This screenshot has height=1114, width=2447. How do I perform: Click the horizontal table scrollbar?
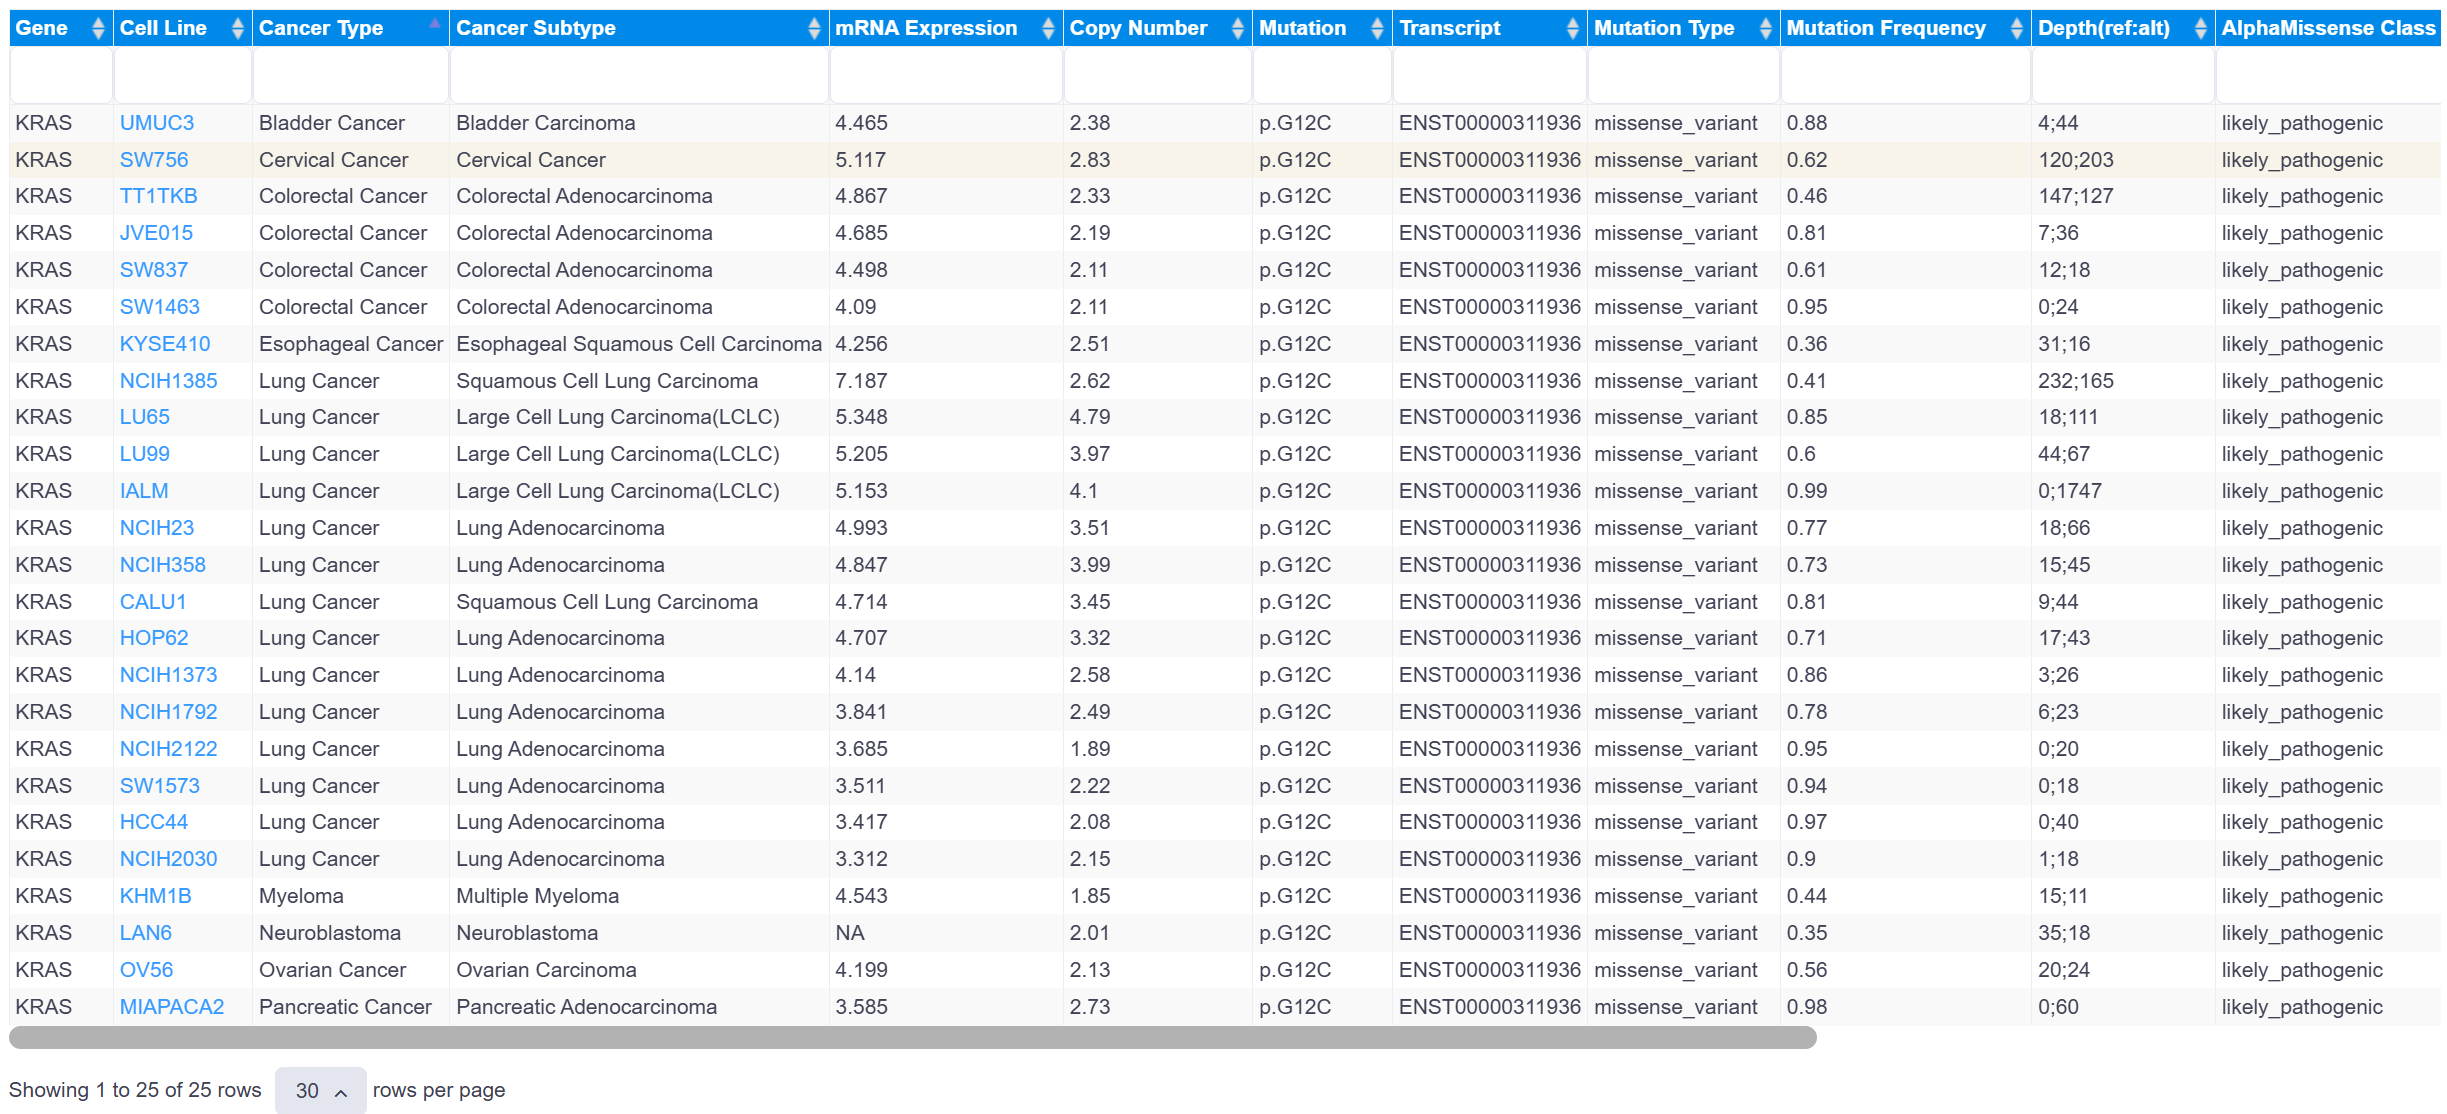tap(912, 1038)
